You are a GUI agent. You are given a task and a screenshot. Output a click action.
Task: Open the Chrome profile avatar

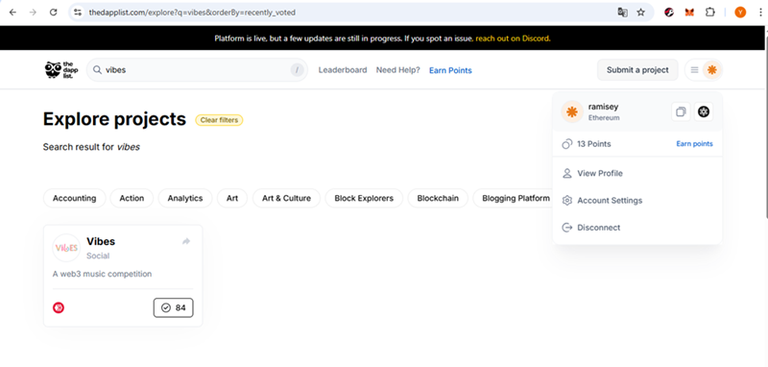740,12
